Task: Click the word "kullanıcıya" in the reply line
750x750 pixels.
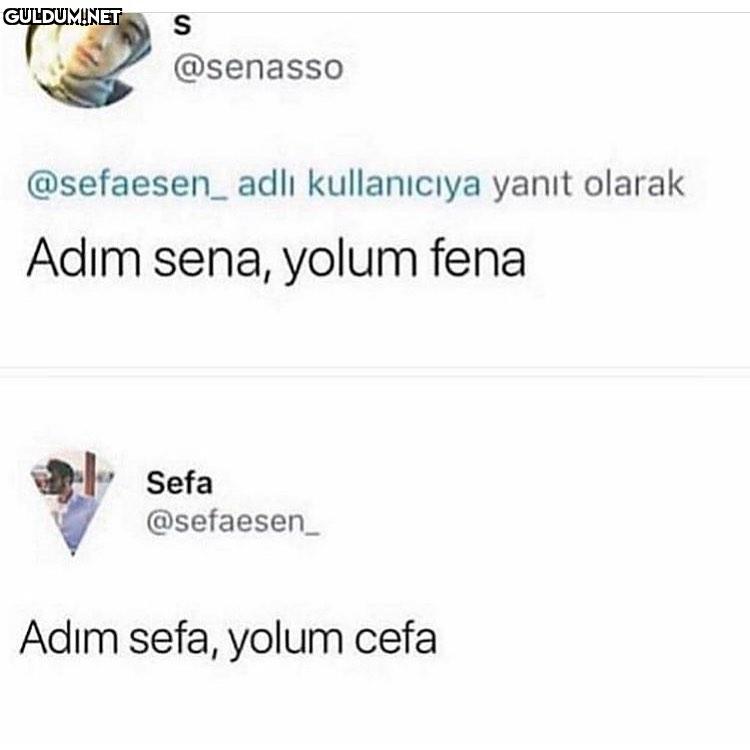Action: tap(394, 184)
